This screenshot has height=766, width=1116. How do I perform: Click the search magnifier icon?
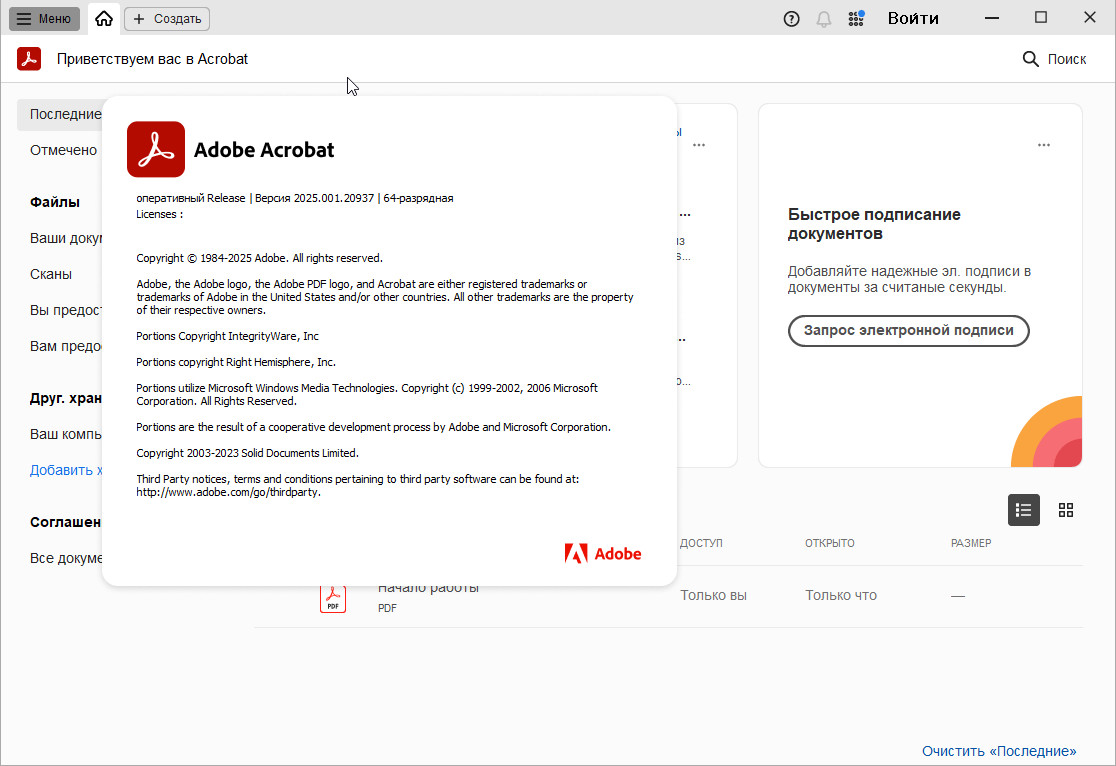(x=1031, y=59)
